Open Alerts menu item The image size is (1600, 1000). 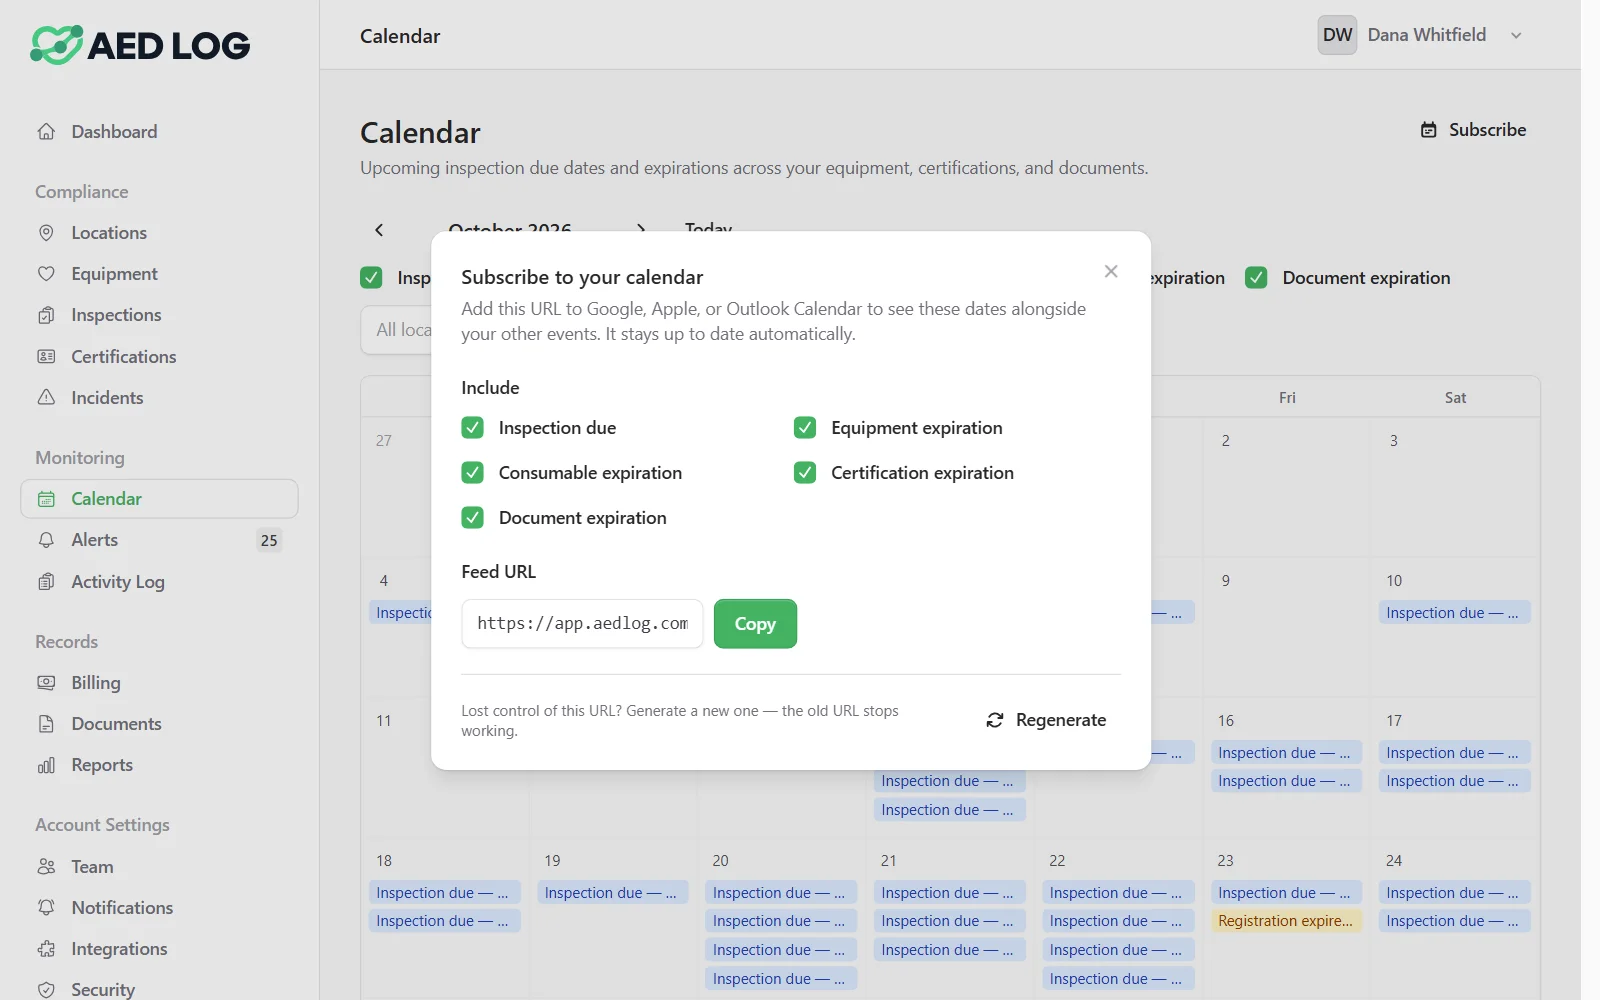[x=159, y=540]
